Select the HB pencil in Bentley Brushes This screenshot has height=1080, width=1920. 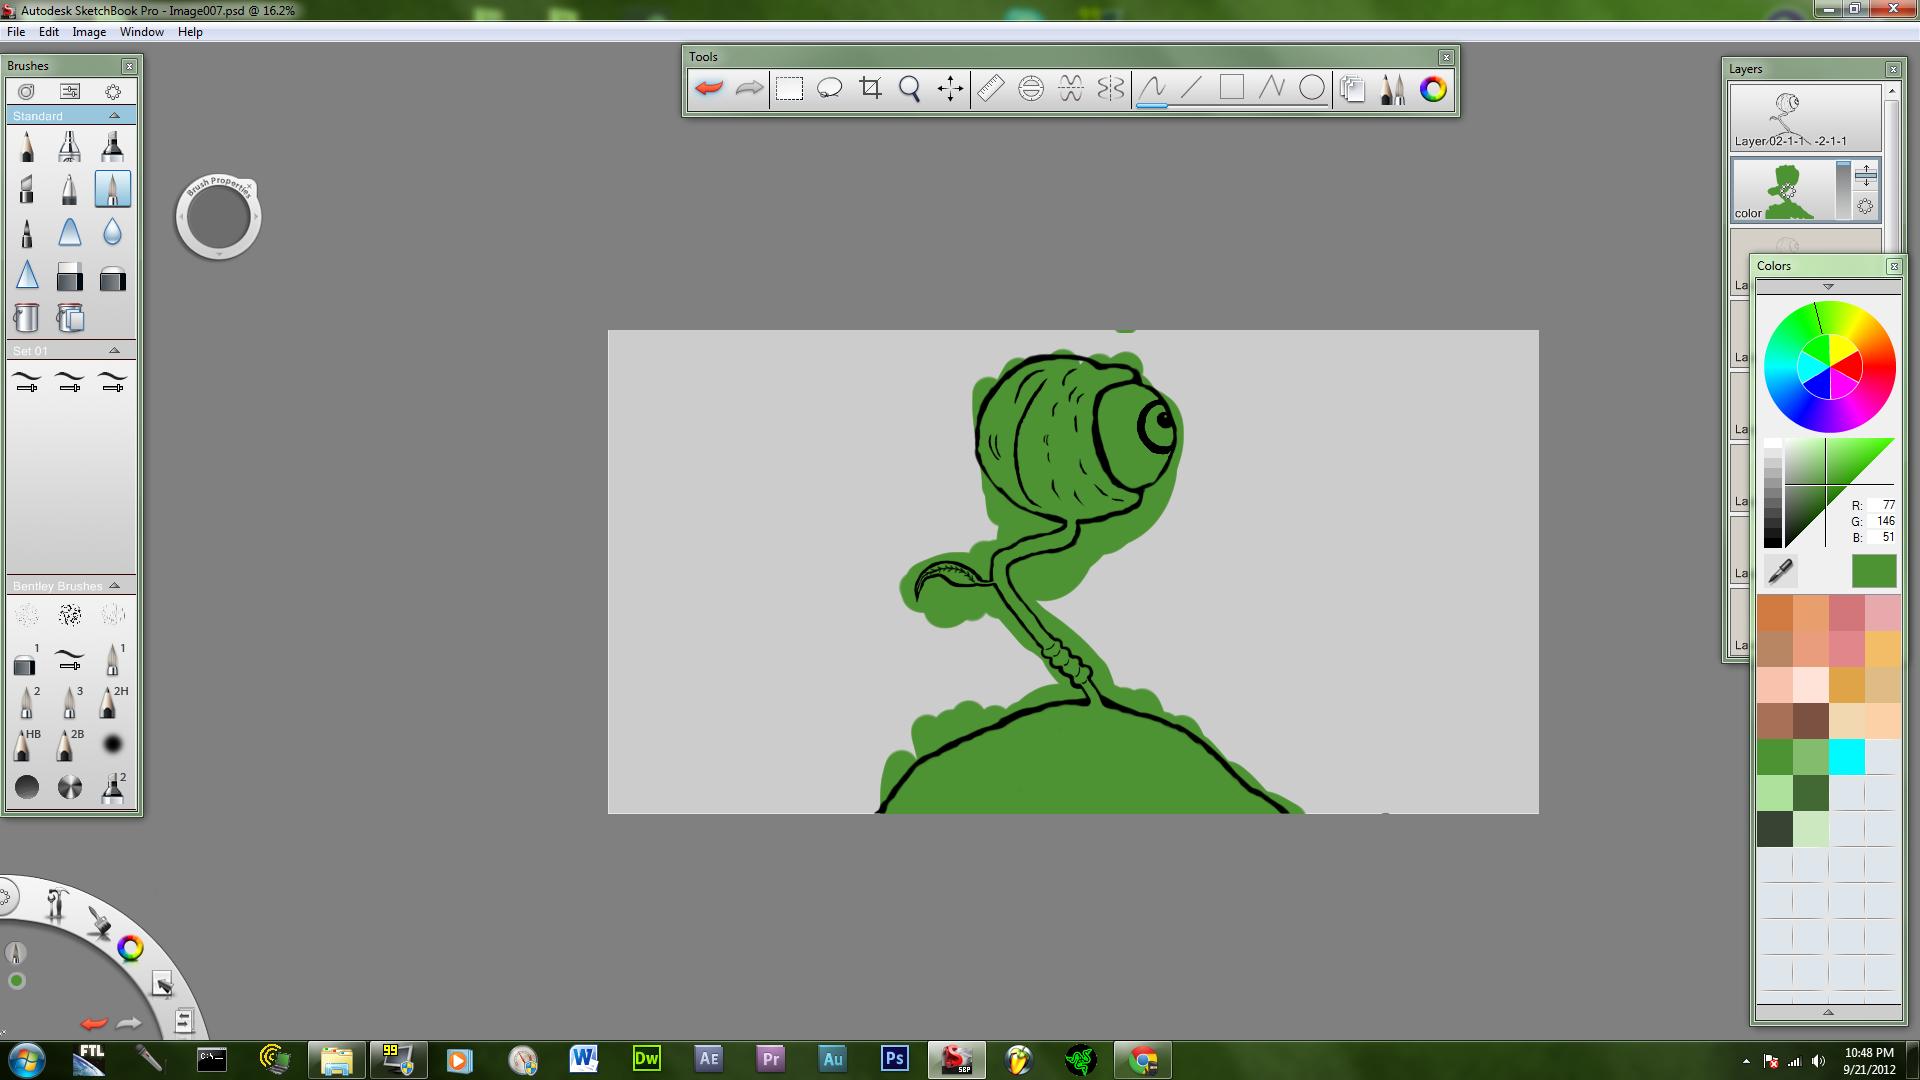(x=26, y=745)
